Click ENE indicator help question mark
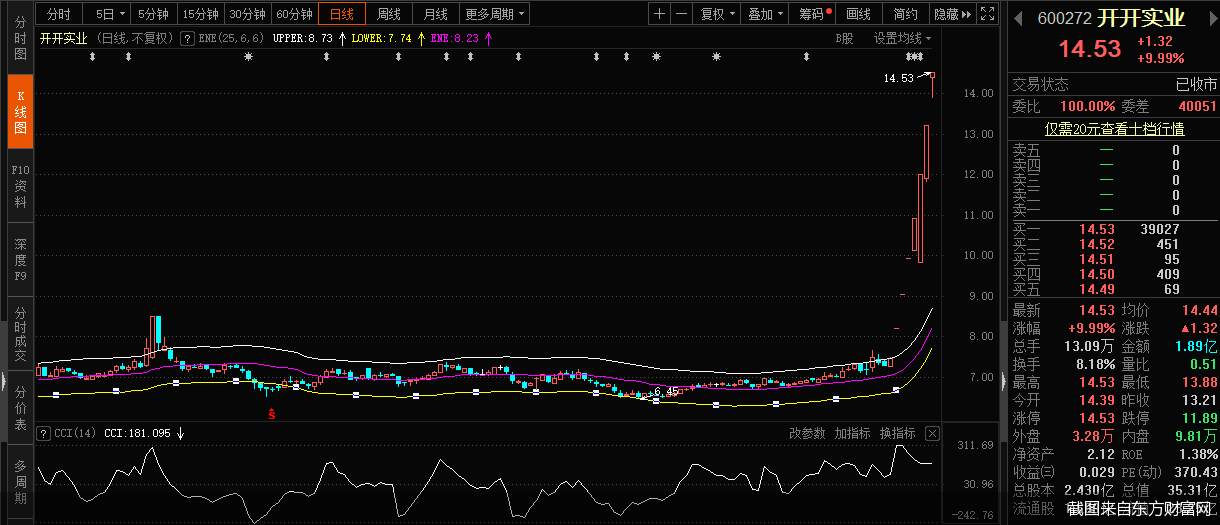The width and height of the screenshot is (1220, 525). click(186, 38)
